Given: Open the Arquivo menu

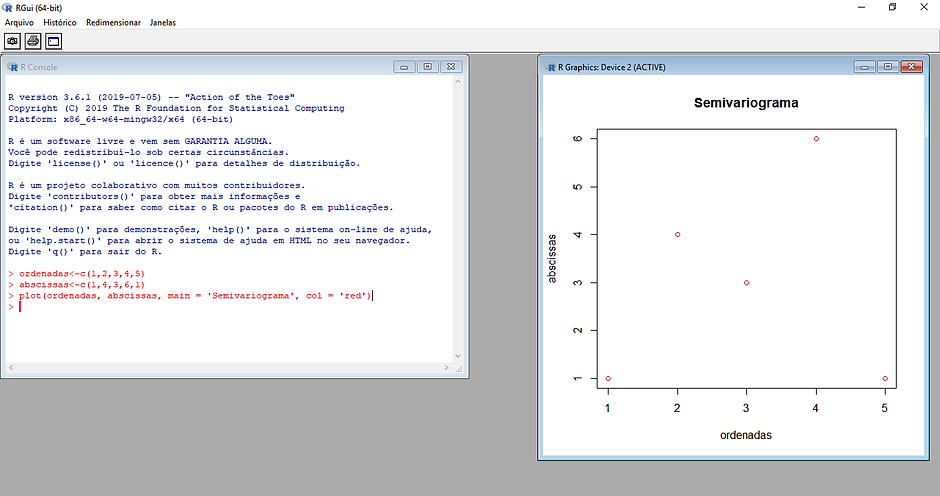Looking at the screenshot, I should pyautogui.click(x=19, y=23).
